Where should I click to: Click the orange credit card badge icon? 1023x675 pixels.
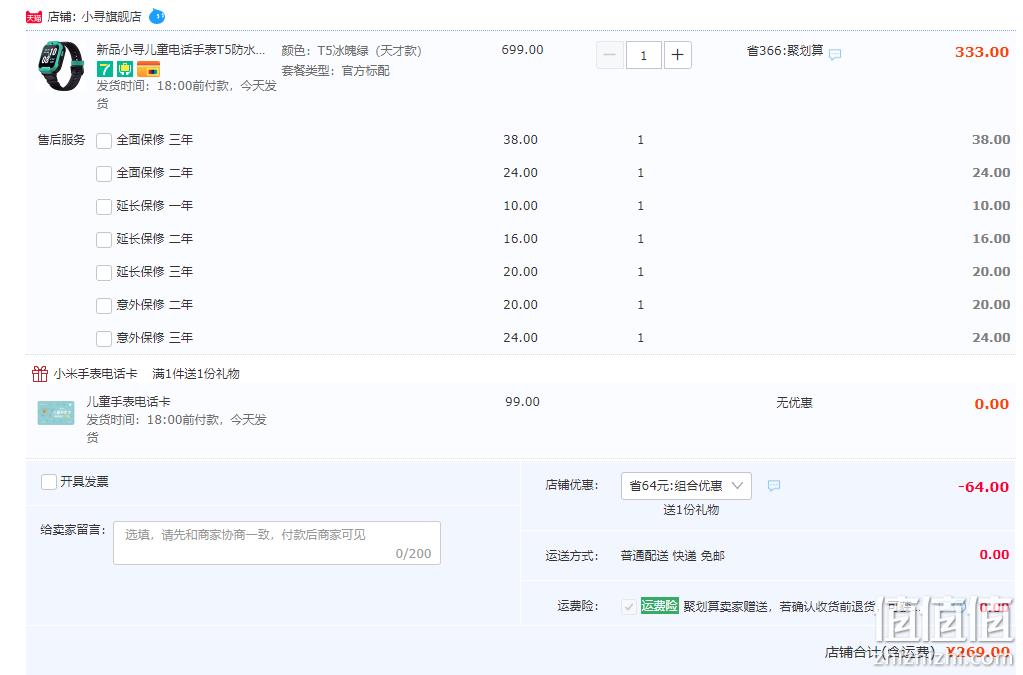148,68
